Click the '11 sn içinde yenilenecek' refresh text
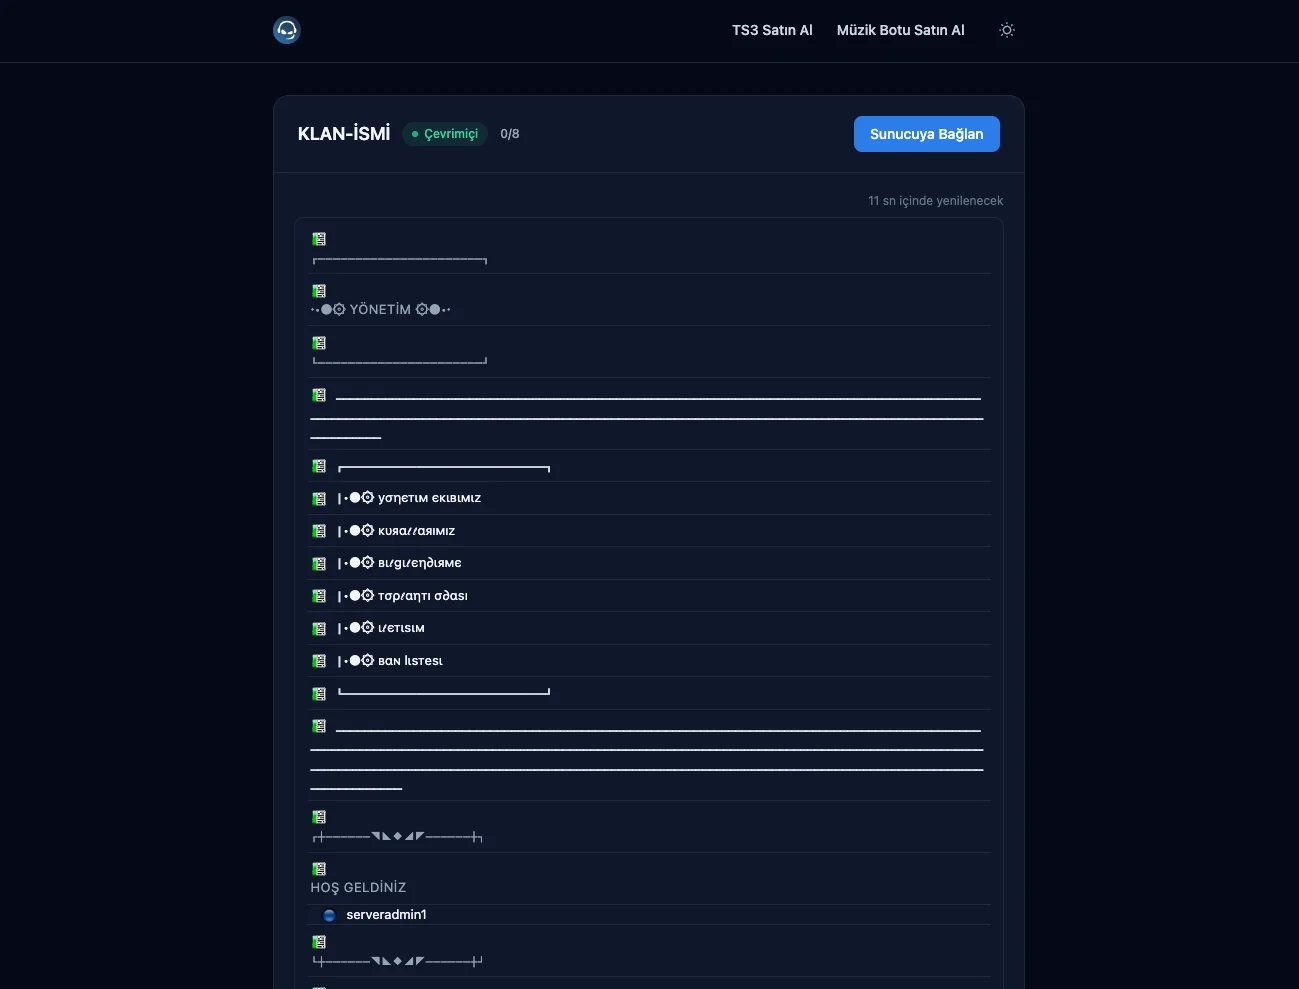Screen dimensions: 1299x989 pyautogui.click(x=936, y=201)
